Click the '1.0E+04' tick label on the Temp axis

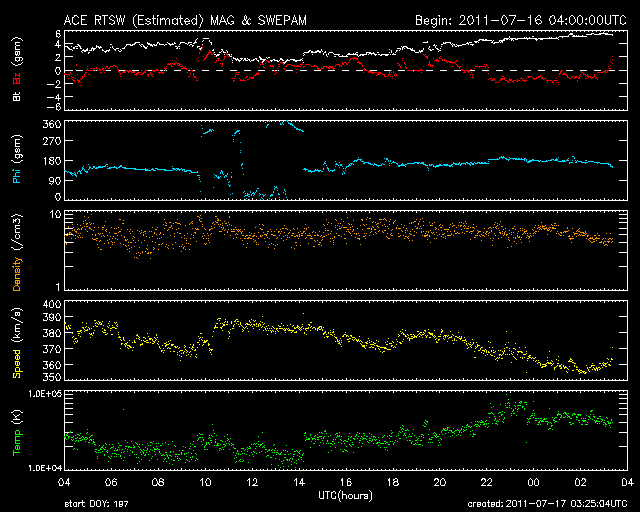tap(45, 468)
